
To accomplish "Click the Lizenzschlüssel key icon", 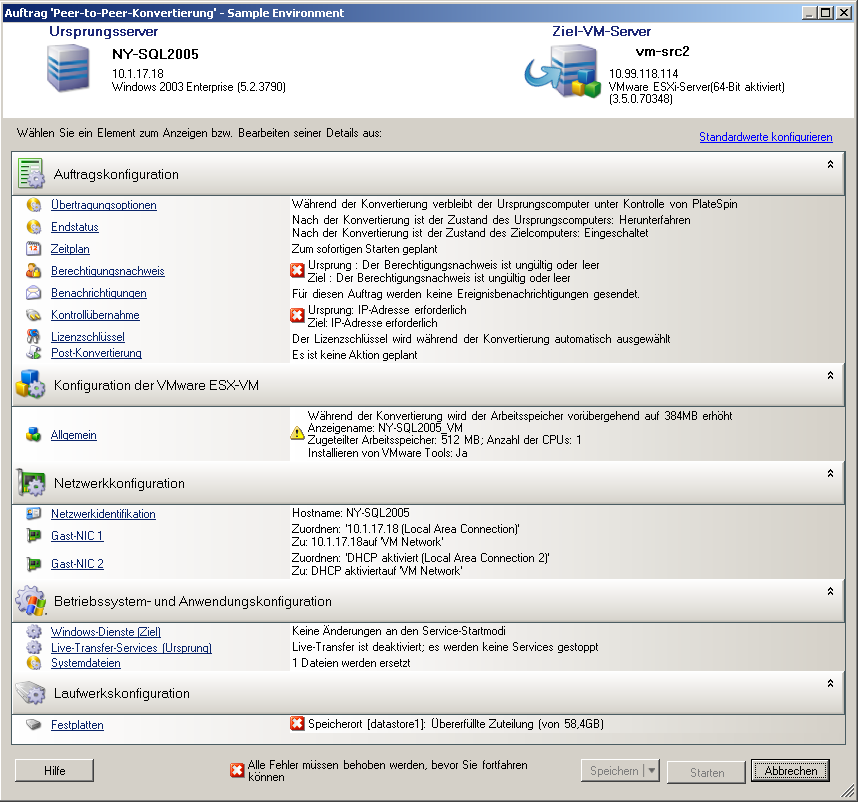I will coord(33,337).
